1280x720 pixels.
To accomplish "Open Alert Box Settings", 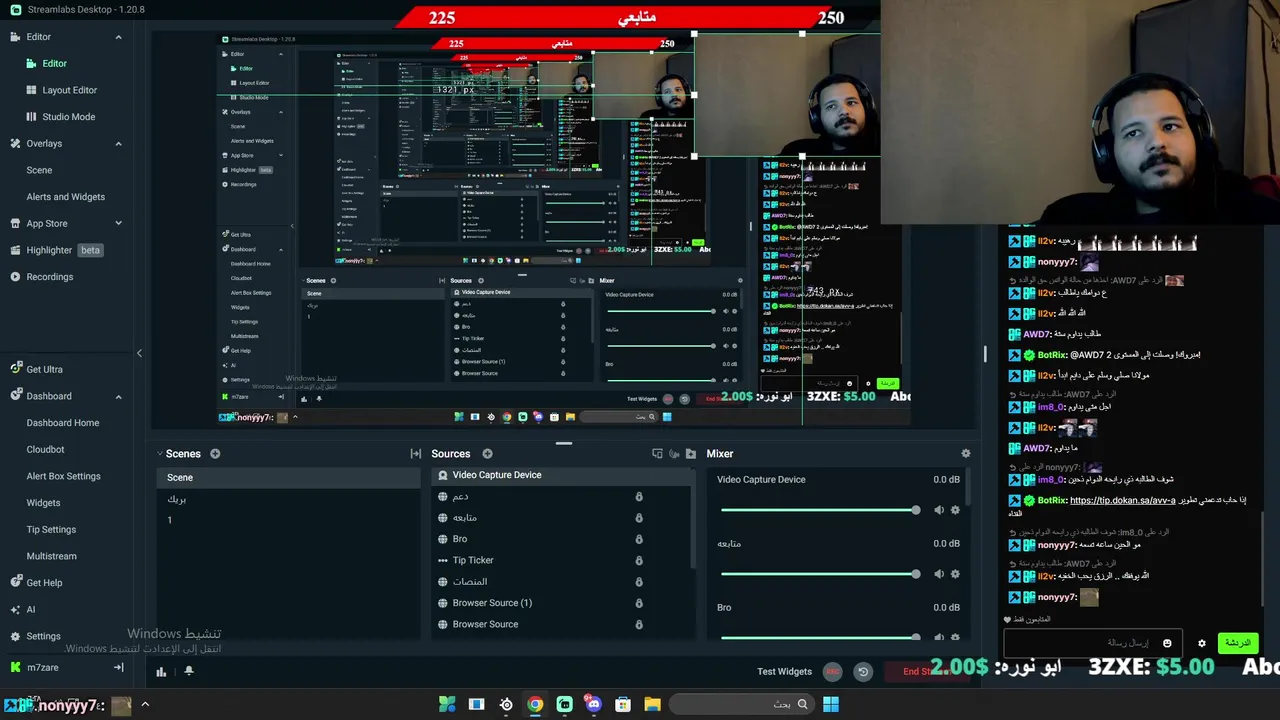I will point(63,476).
